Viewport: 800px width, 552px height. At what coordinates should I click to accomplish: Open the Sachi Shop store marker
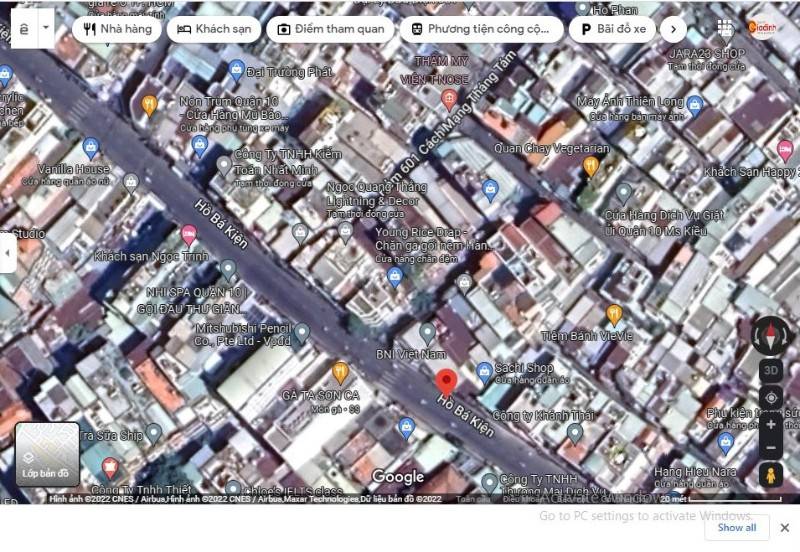coord(485,371)
